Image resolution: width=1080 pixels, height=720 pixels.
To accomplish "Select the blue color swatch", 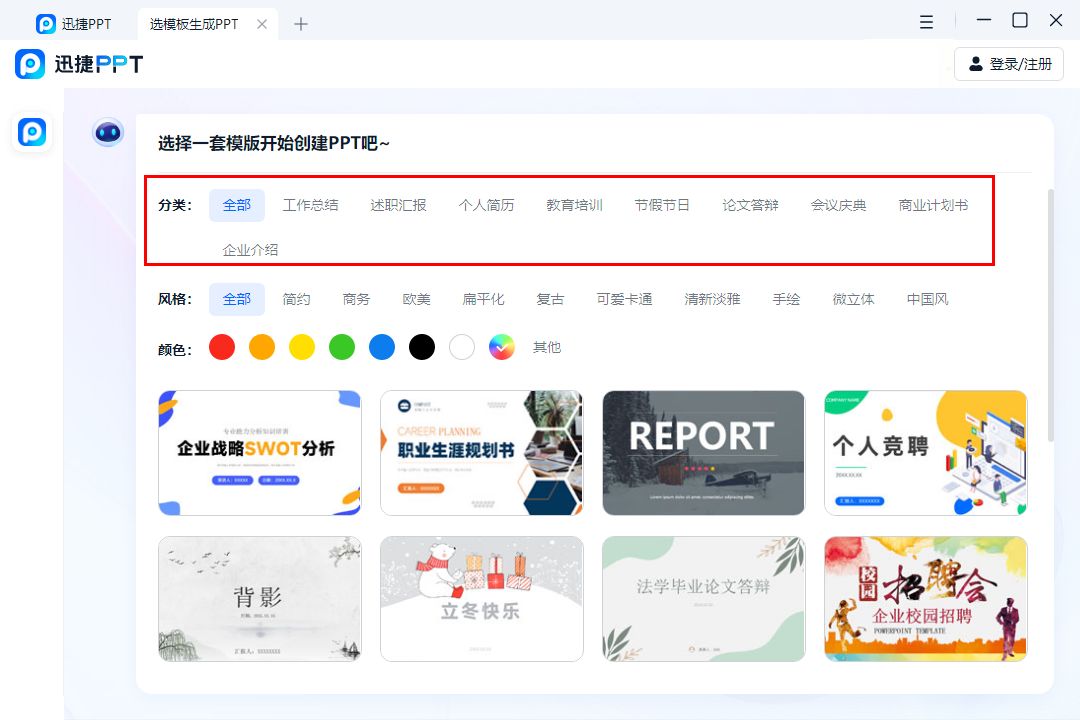I will pyautogui.click(x=382, y=347).
